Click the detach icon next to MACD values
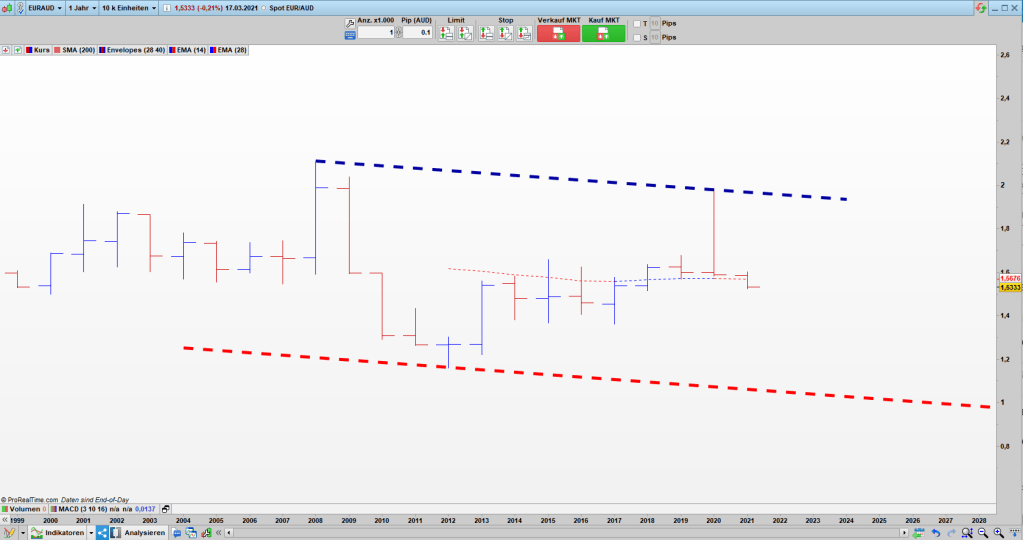 [x=166, y=509]
